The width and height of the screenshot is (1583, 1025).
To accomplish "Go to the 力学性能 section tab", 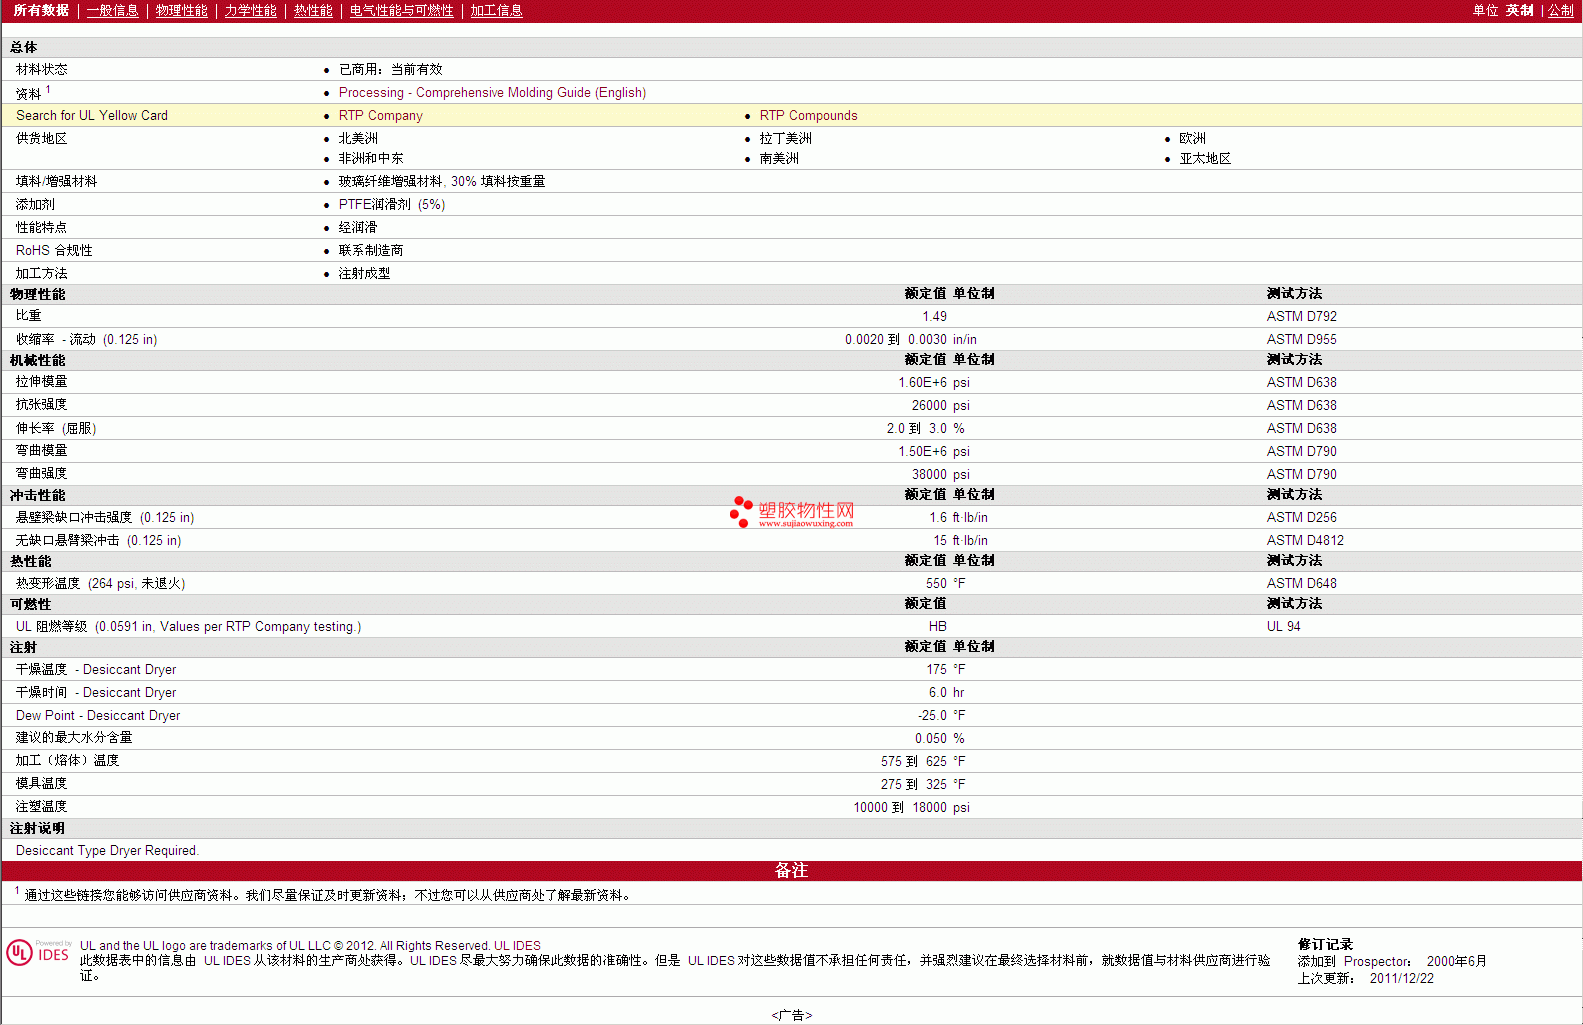I will pos(250,11).
